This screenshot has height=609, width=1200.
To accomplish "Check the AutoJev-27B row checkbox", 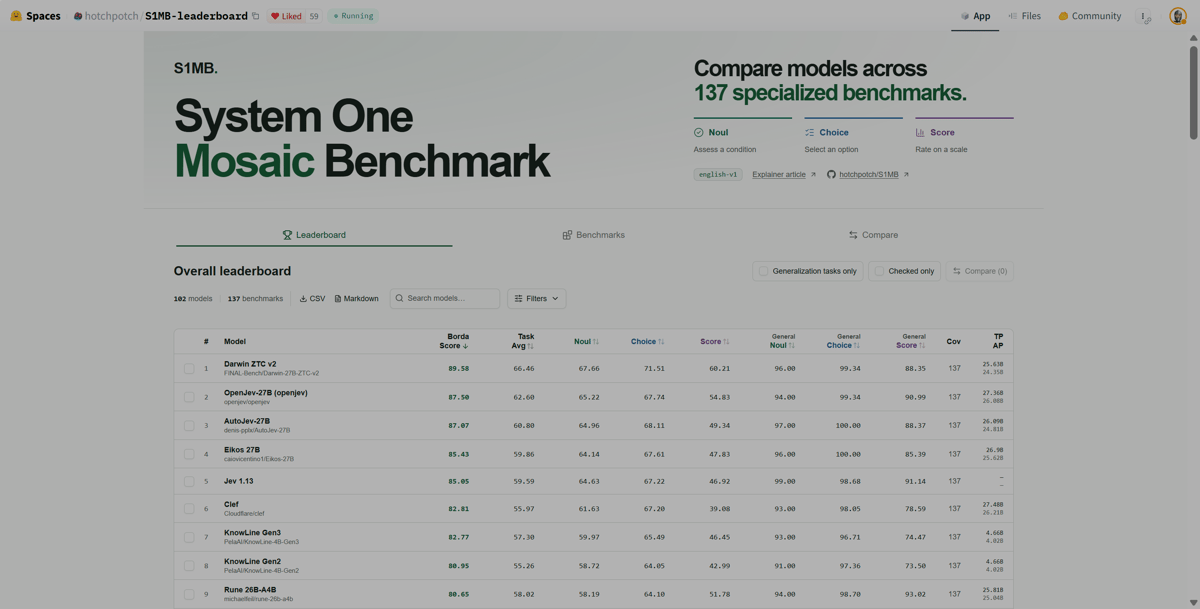I will (x=189, y=425).
